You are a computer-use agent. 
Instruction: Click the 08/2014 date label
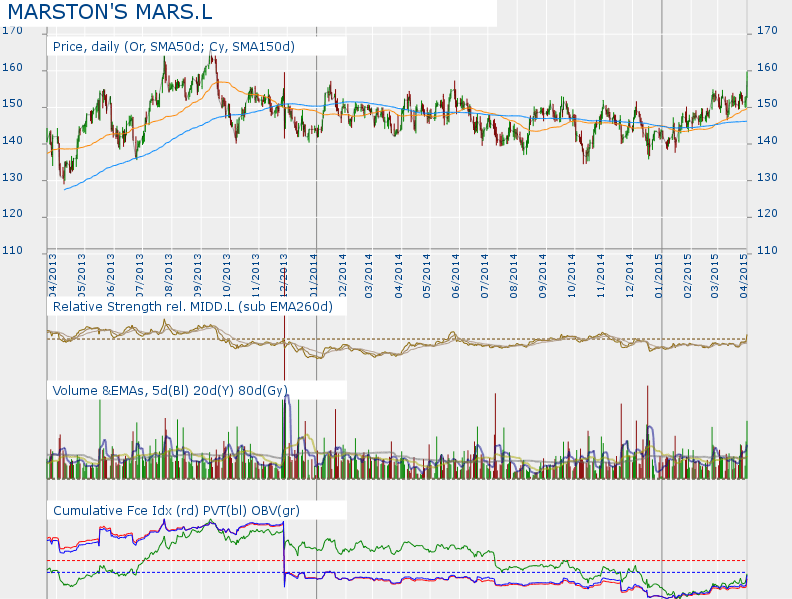pyautogui.click(x=514, y=276)
